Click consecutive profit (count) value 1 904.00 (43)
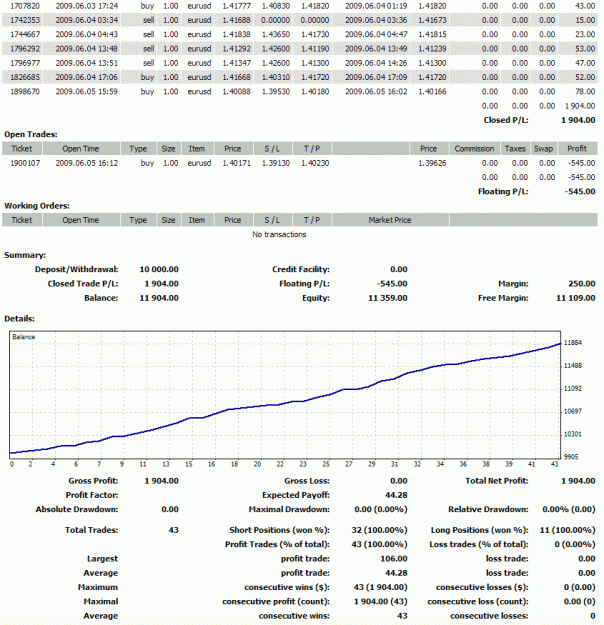The height and width of the screenshot is (625, 604). (380, 602)
